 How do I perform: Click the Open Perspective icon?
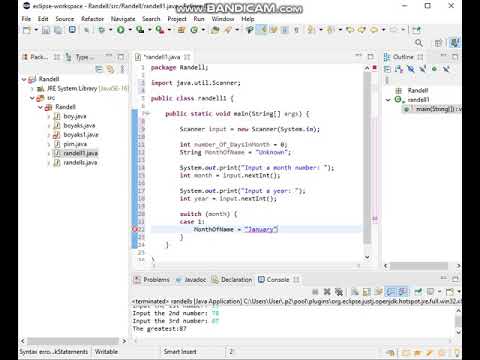[438, 43]
